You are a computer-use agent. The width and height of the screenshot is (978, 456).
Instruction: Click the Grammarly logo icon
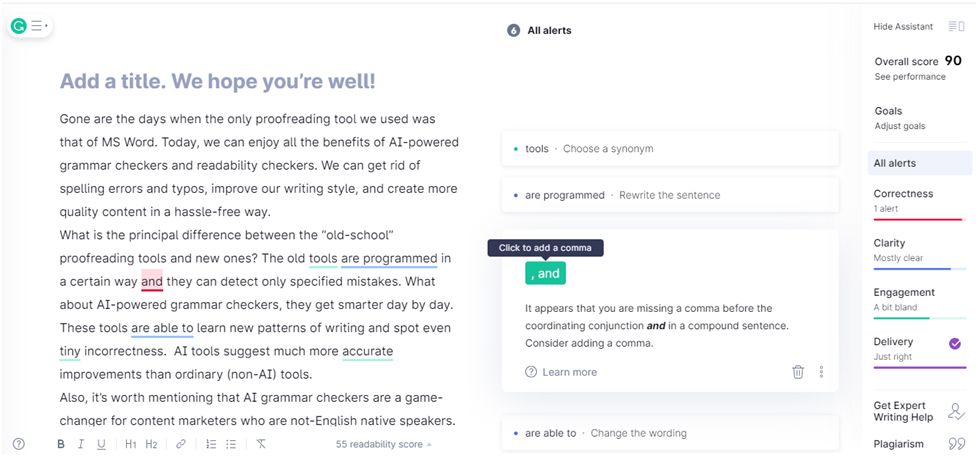tap(19, 26)
